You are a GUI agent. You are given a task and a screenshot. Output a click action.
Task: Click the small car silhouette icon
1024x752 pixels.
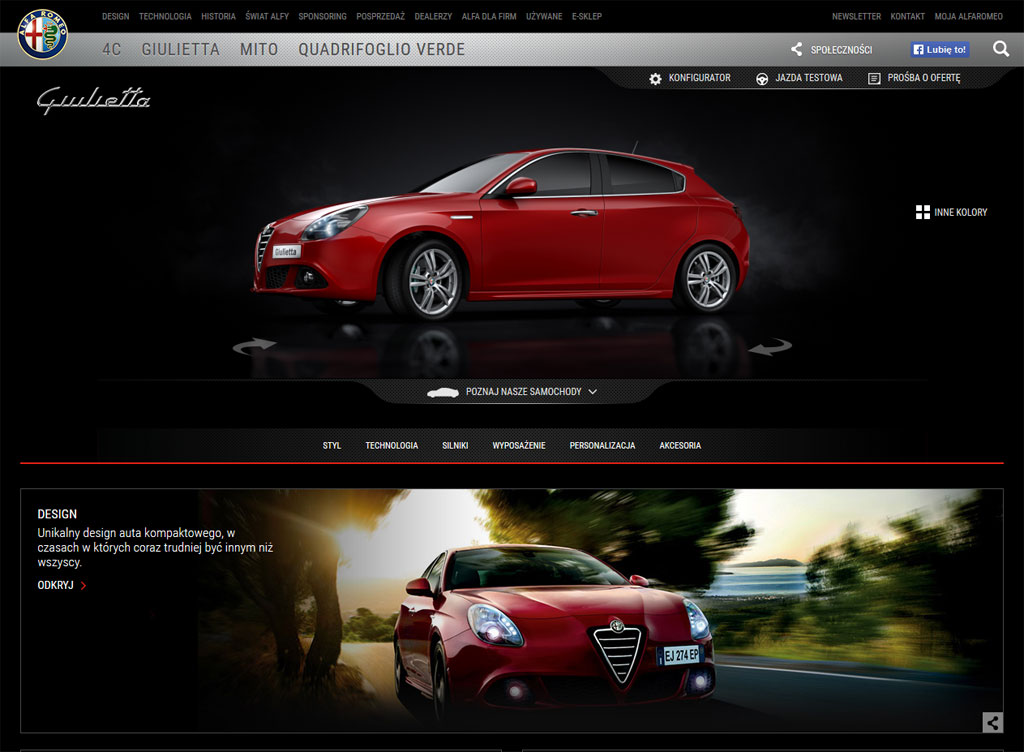tap(443, 392)
